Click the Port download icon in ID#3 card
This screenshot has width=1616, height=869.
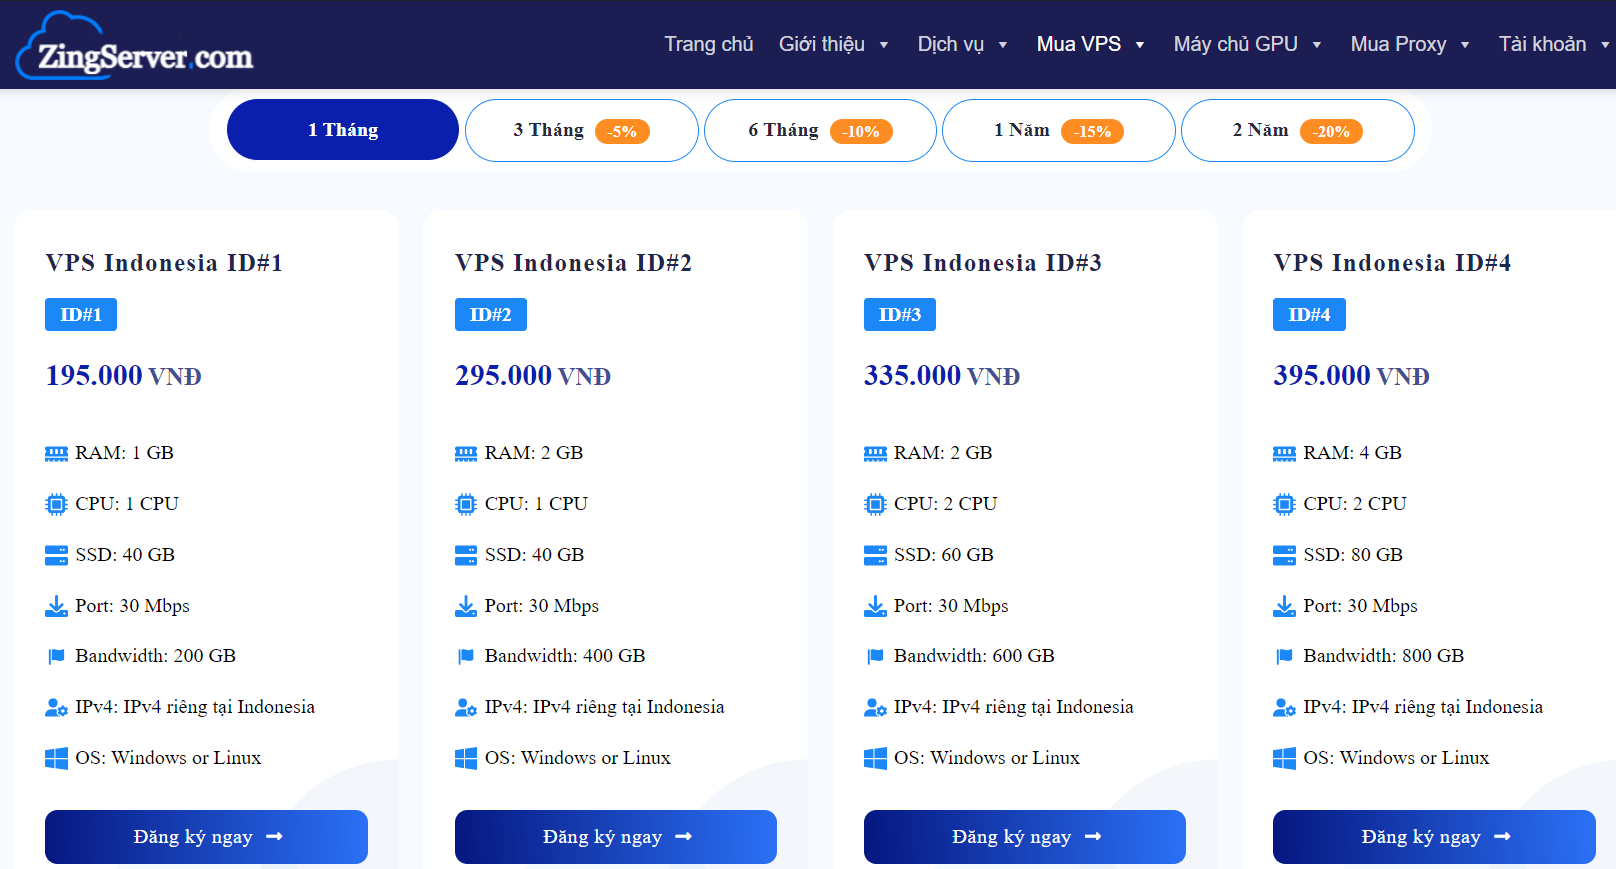(x=875, y=606)
